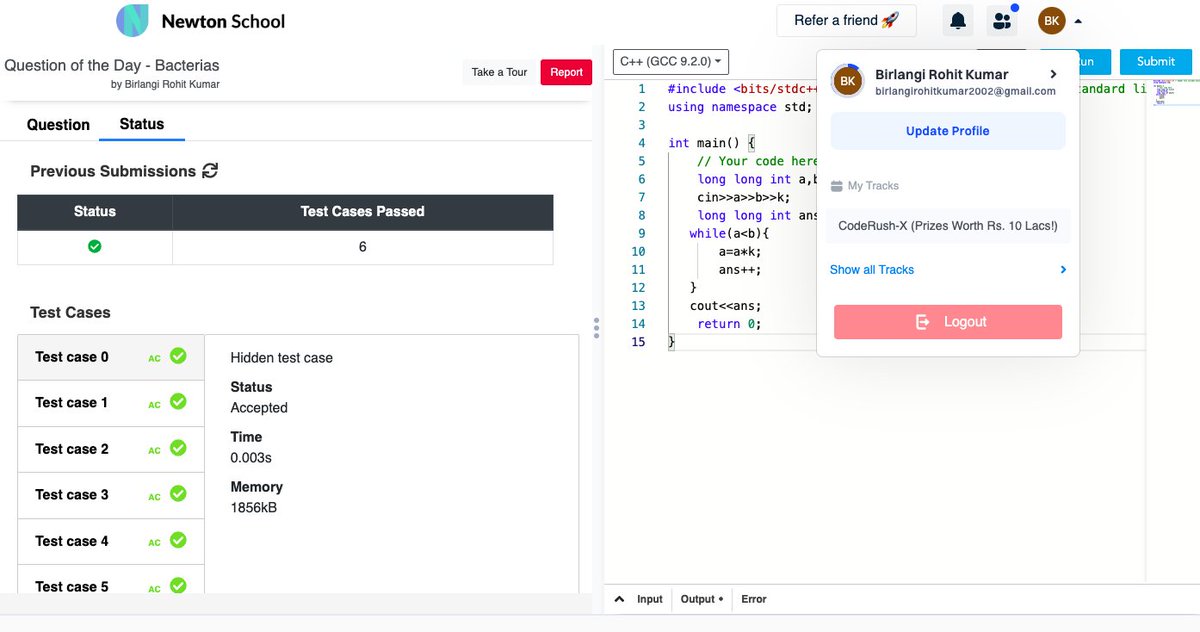Click line number 15 in editor
This screenshot has width=1200, height=632.
tap(637, 342)
